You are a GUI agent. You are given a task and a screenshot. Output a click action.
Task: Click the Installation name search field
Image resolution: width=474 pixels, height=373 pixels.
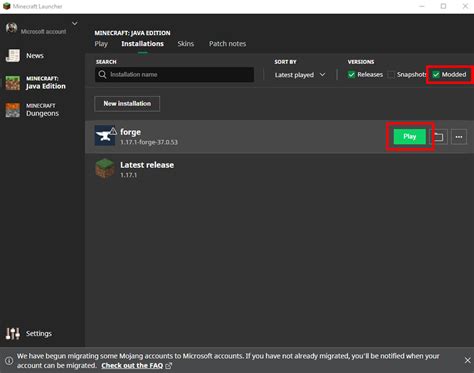tap(175, 74)
